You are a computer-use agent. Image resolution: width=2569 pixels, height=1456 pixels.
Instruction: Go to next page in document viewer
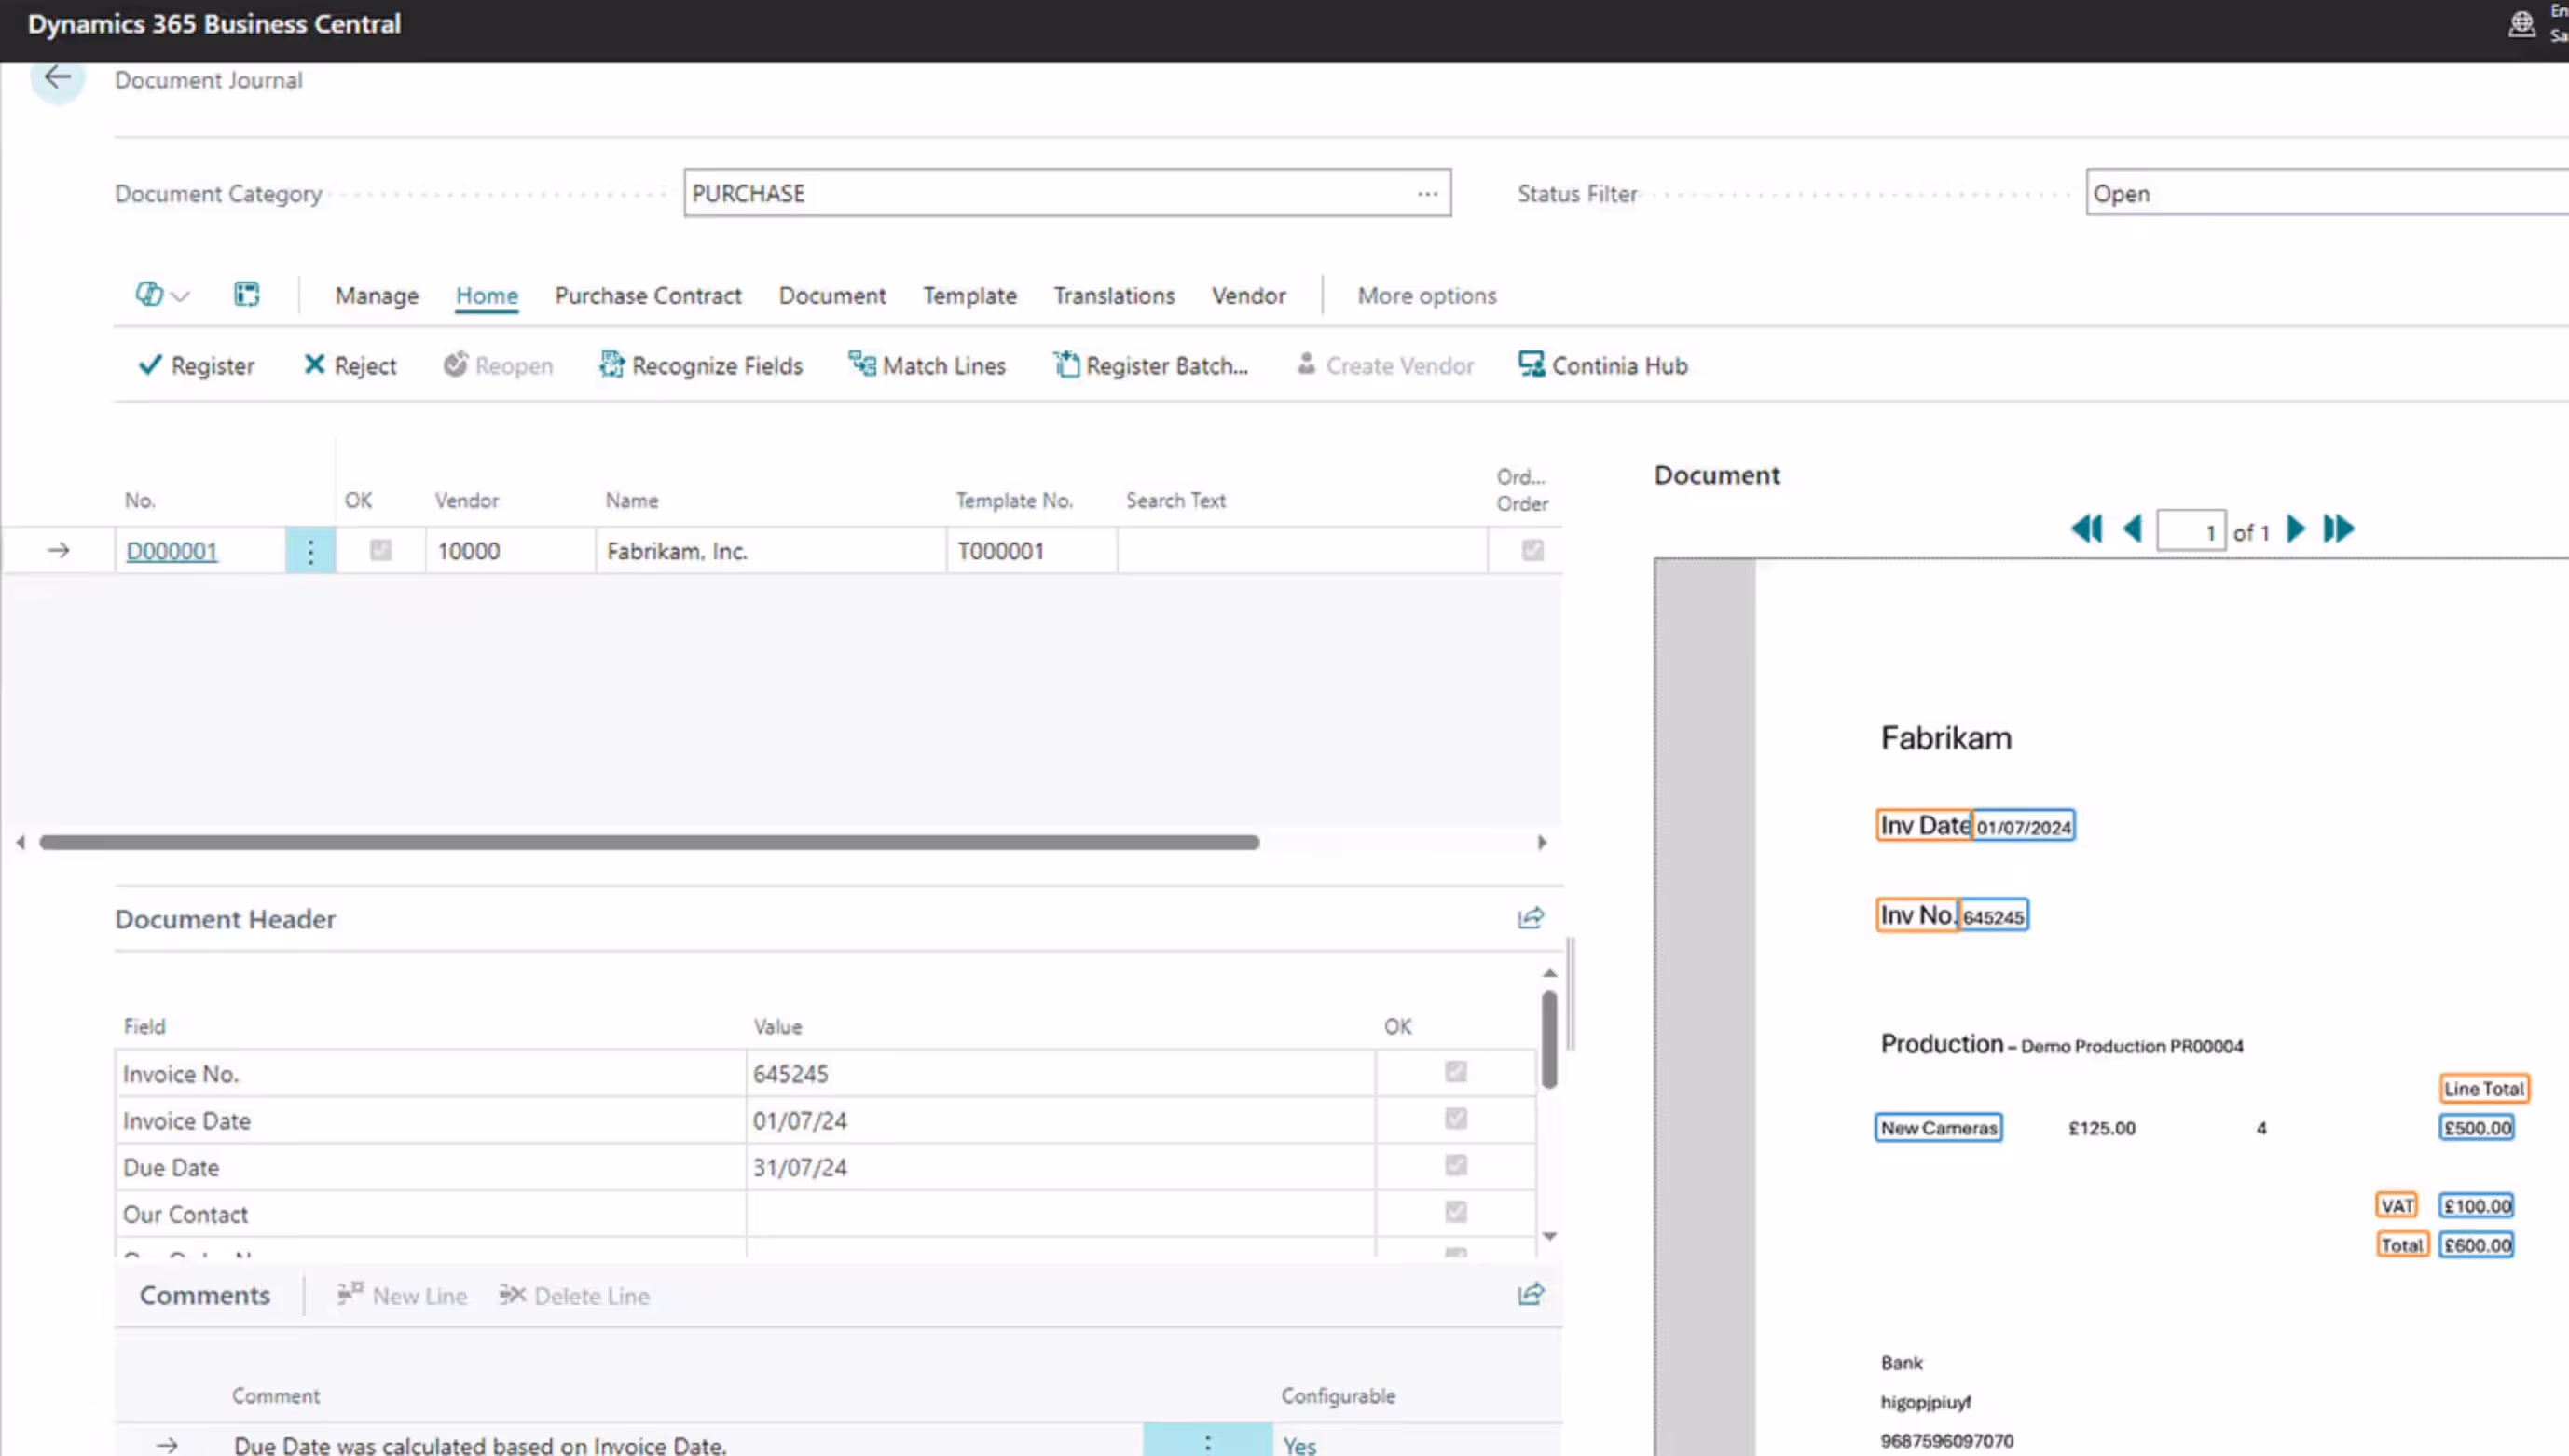pyautogui.click(x=2296, y=529)
